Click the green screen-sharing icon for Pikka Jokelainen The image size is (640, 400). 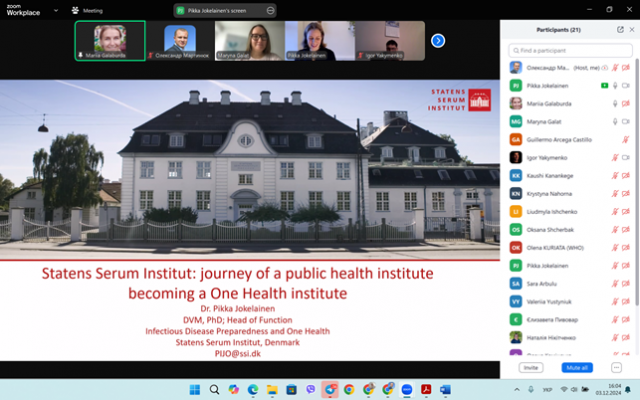604,86
